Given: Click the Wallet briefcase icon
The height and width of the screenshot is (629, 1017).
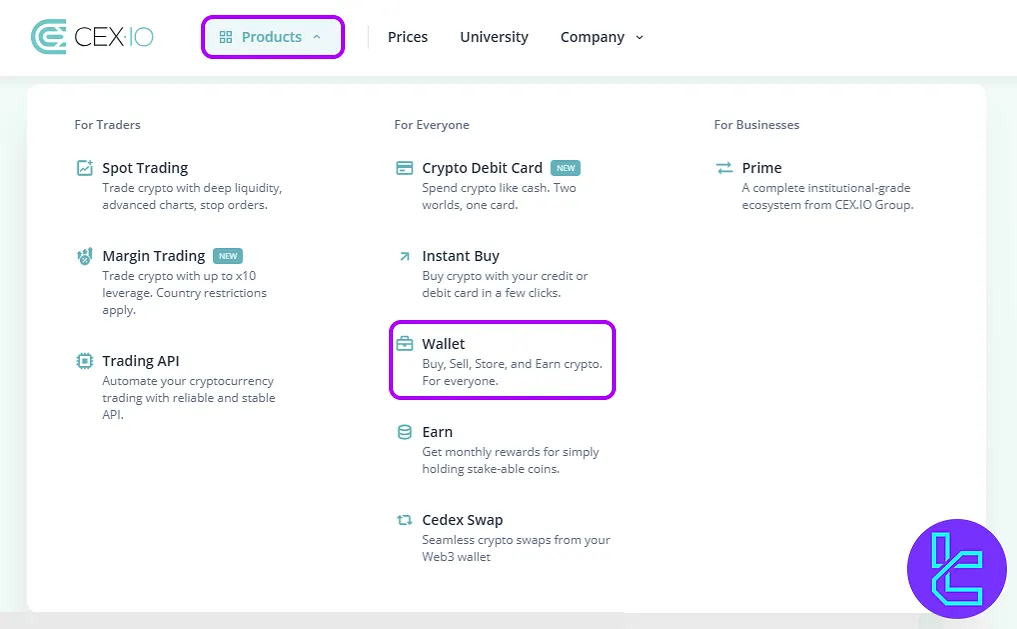Looking at the screenshot, I should click(404, 344).
